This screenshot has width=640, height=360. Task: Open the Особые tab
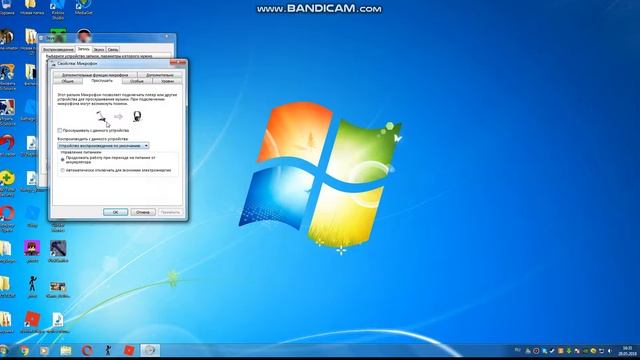[x=137, y=81]
